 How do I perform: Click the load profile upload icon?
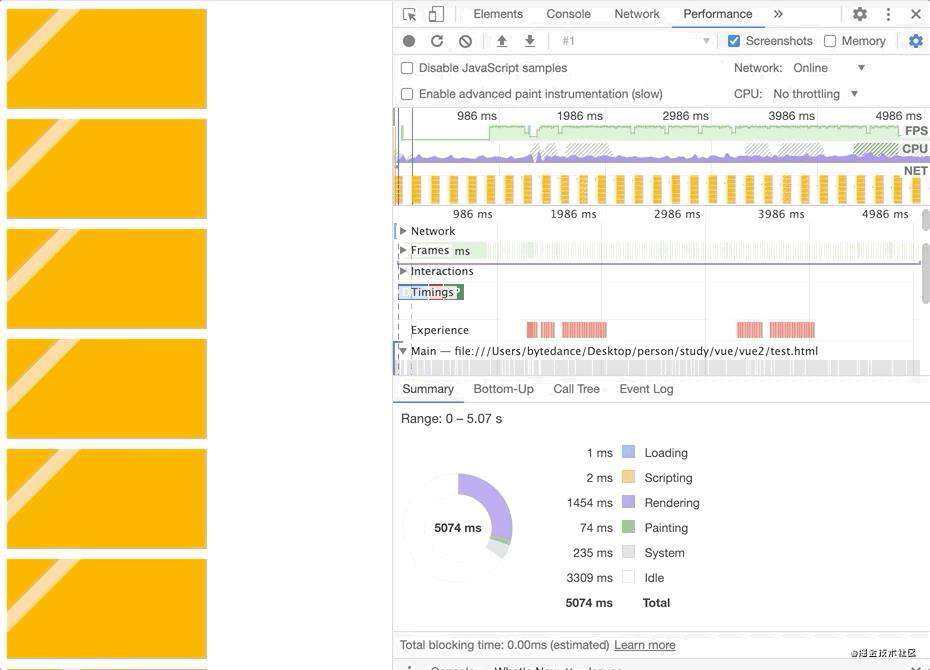502,41
